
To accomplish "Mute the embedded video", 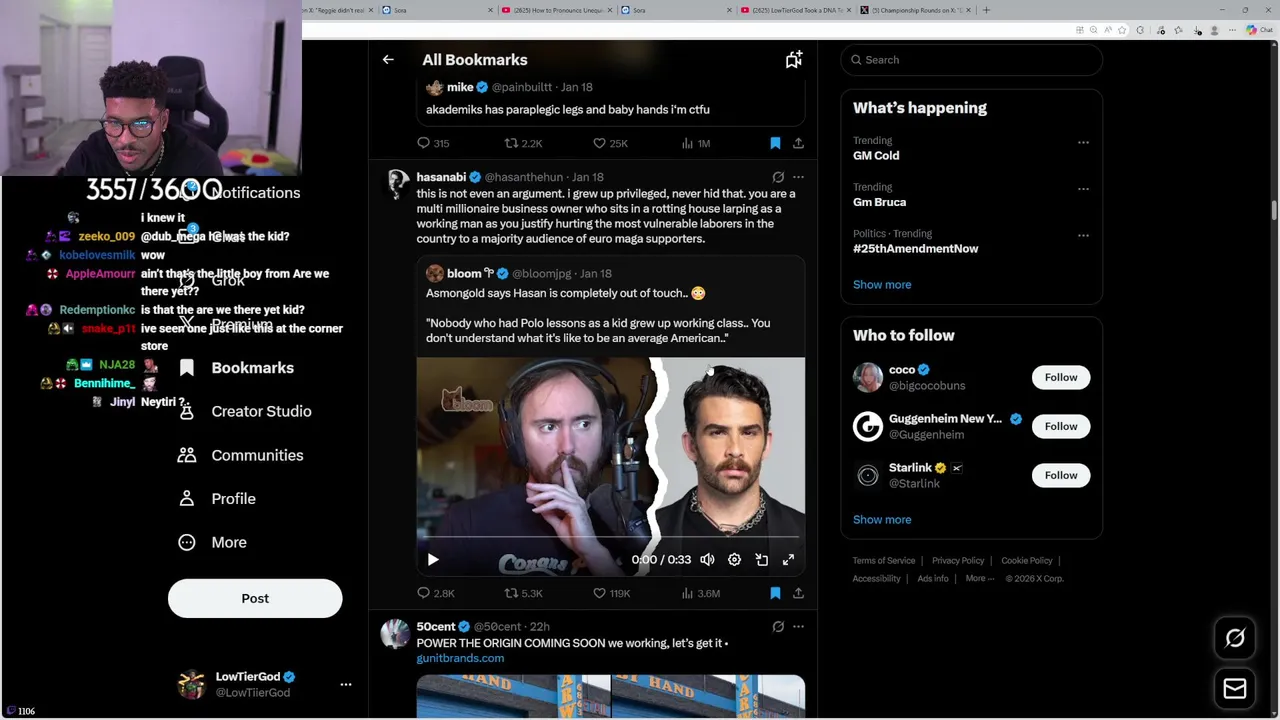I will (x=707, y=560).
